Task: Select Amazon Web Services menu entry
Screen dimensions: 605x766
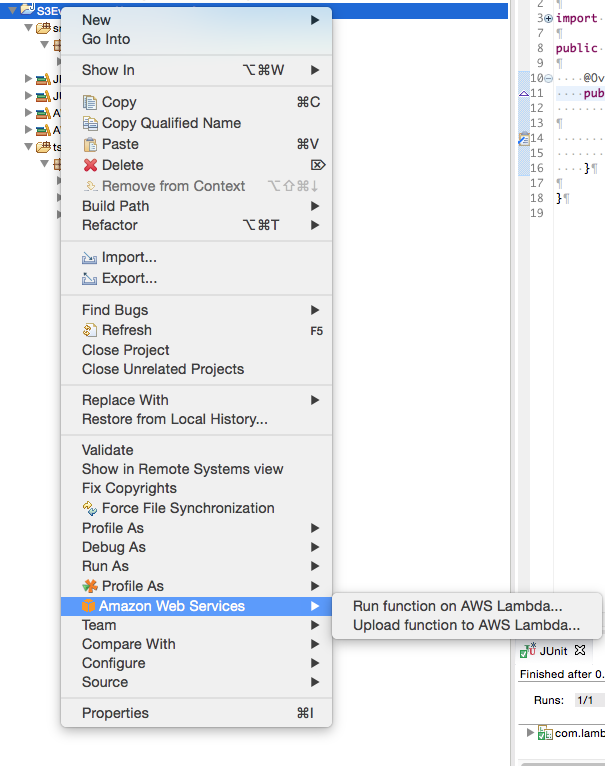Action: point(196,606)
